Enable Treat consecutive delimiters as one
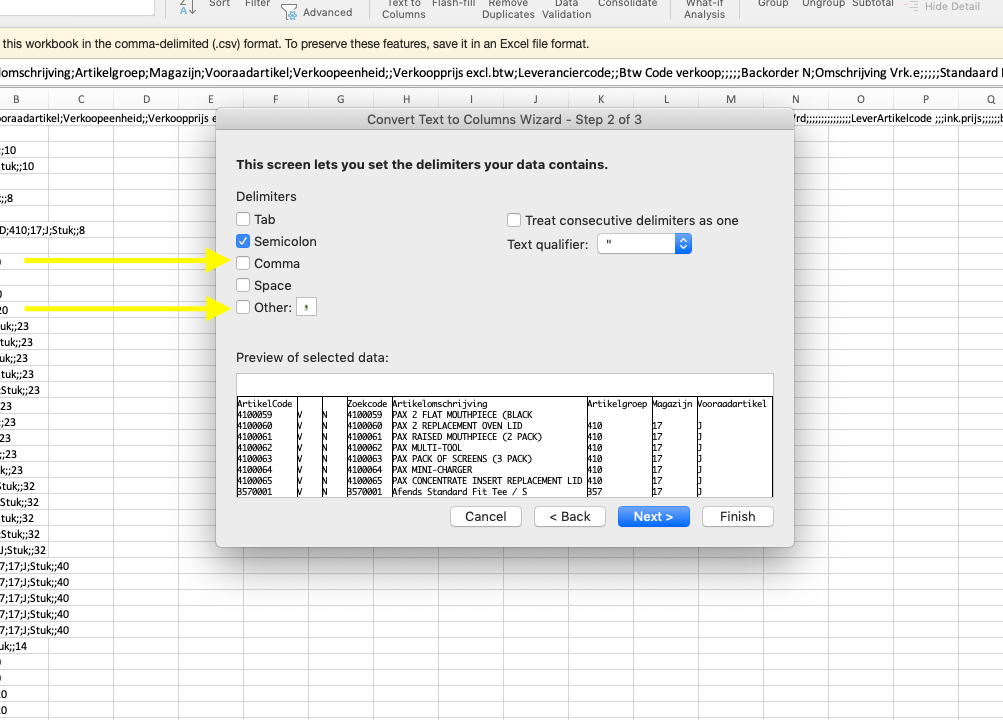This screenshot has width=1003, height=720. pyautogui.click(x=514, y=220)
